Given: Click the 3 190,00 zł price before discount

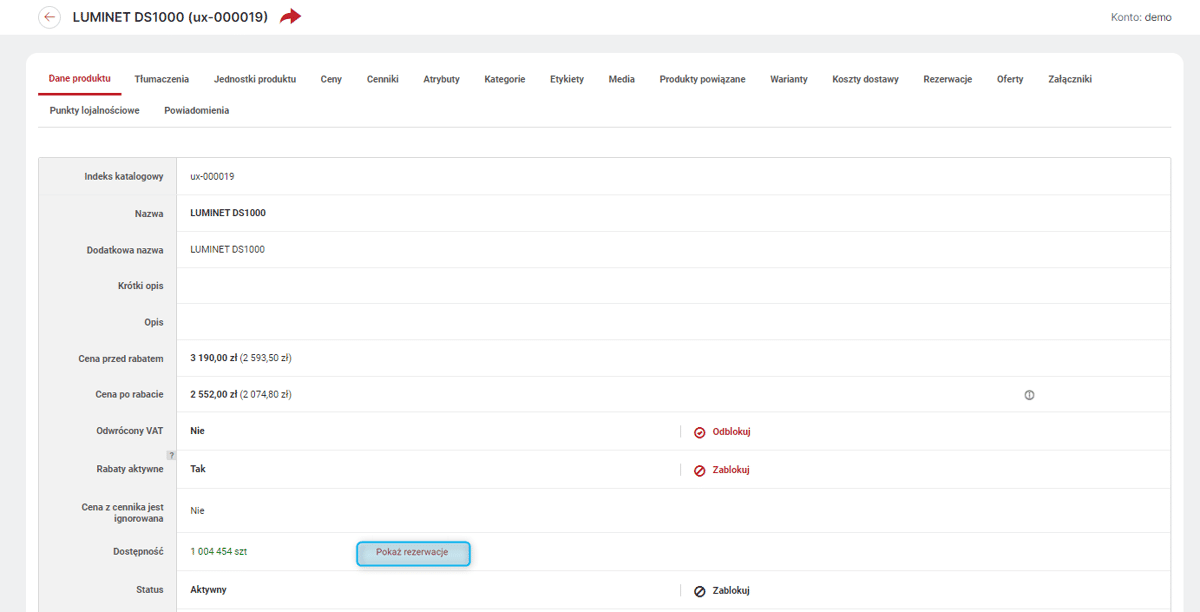Looking at the screenshot, I should click(x=213, y=358).
